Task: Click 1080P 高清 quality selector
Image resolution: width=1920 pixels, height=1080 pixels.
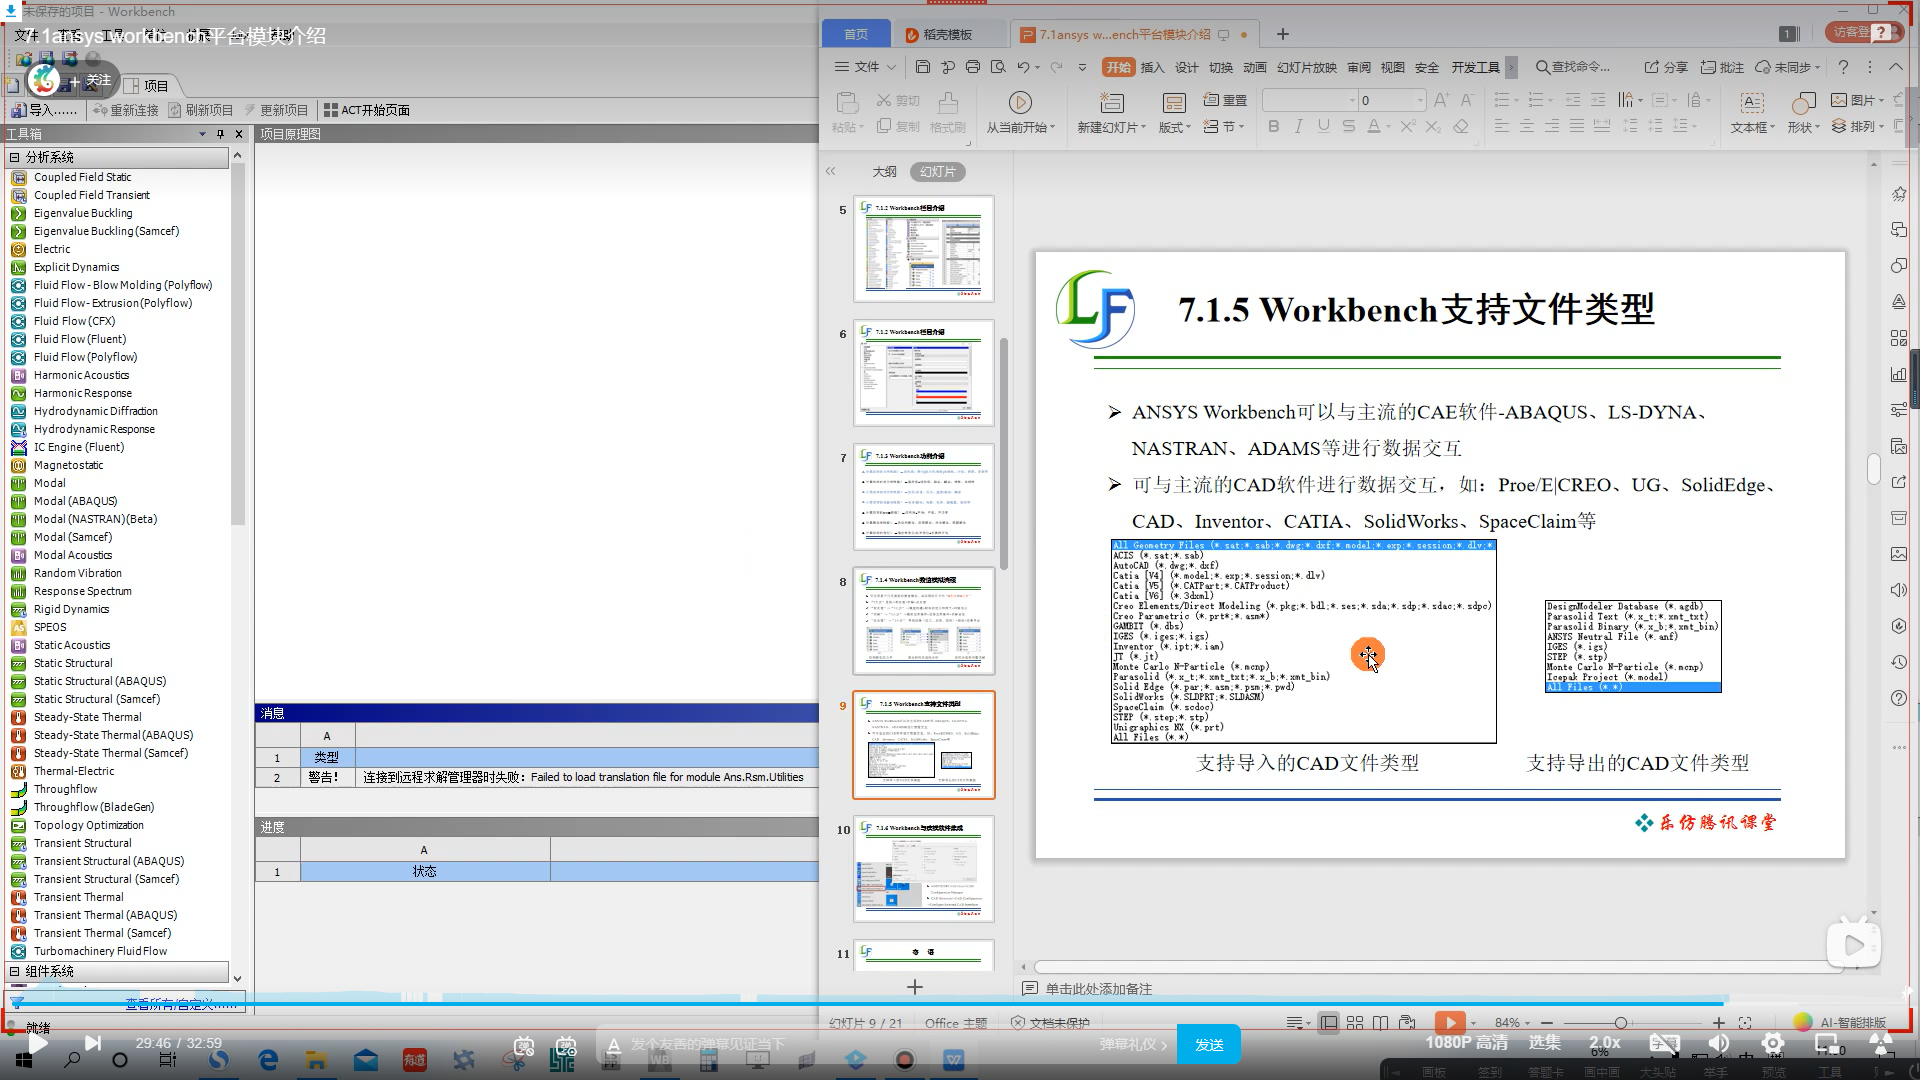Action: point(1466,1043)
